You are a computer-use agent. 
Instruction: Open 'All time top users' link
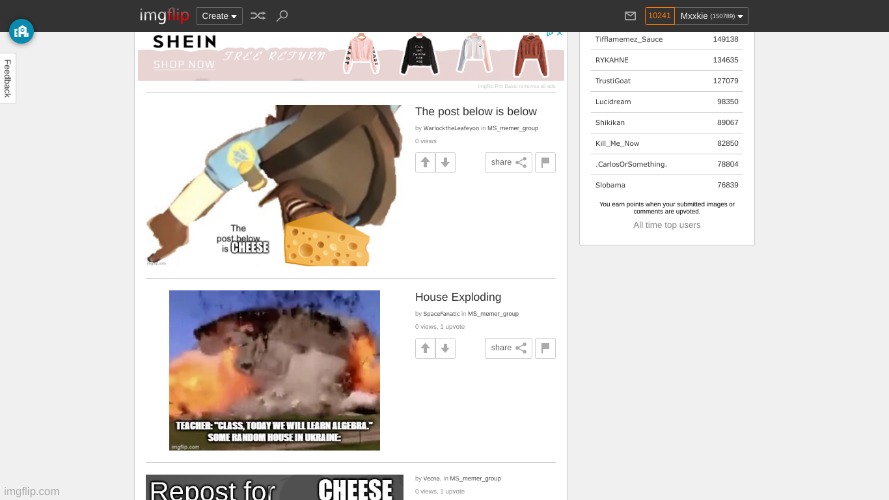pos(667,225)
